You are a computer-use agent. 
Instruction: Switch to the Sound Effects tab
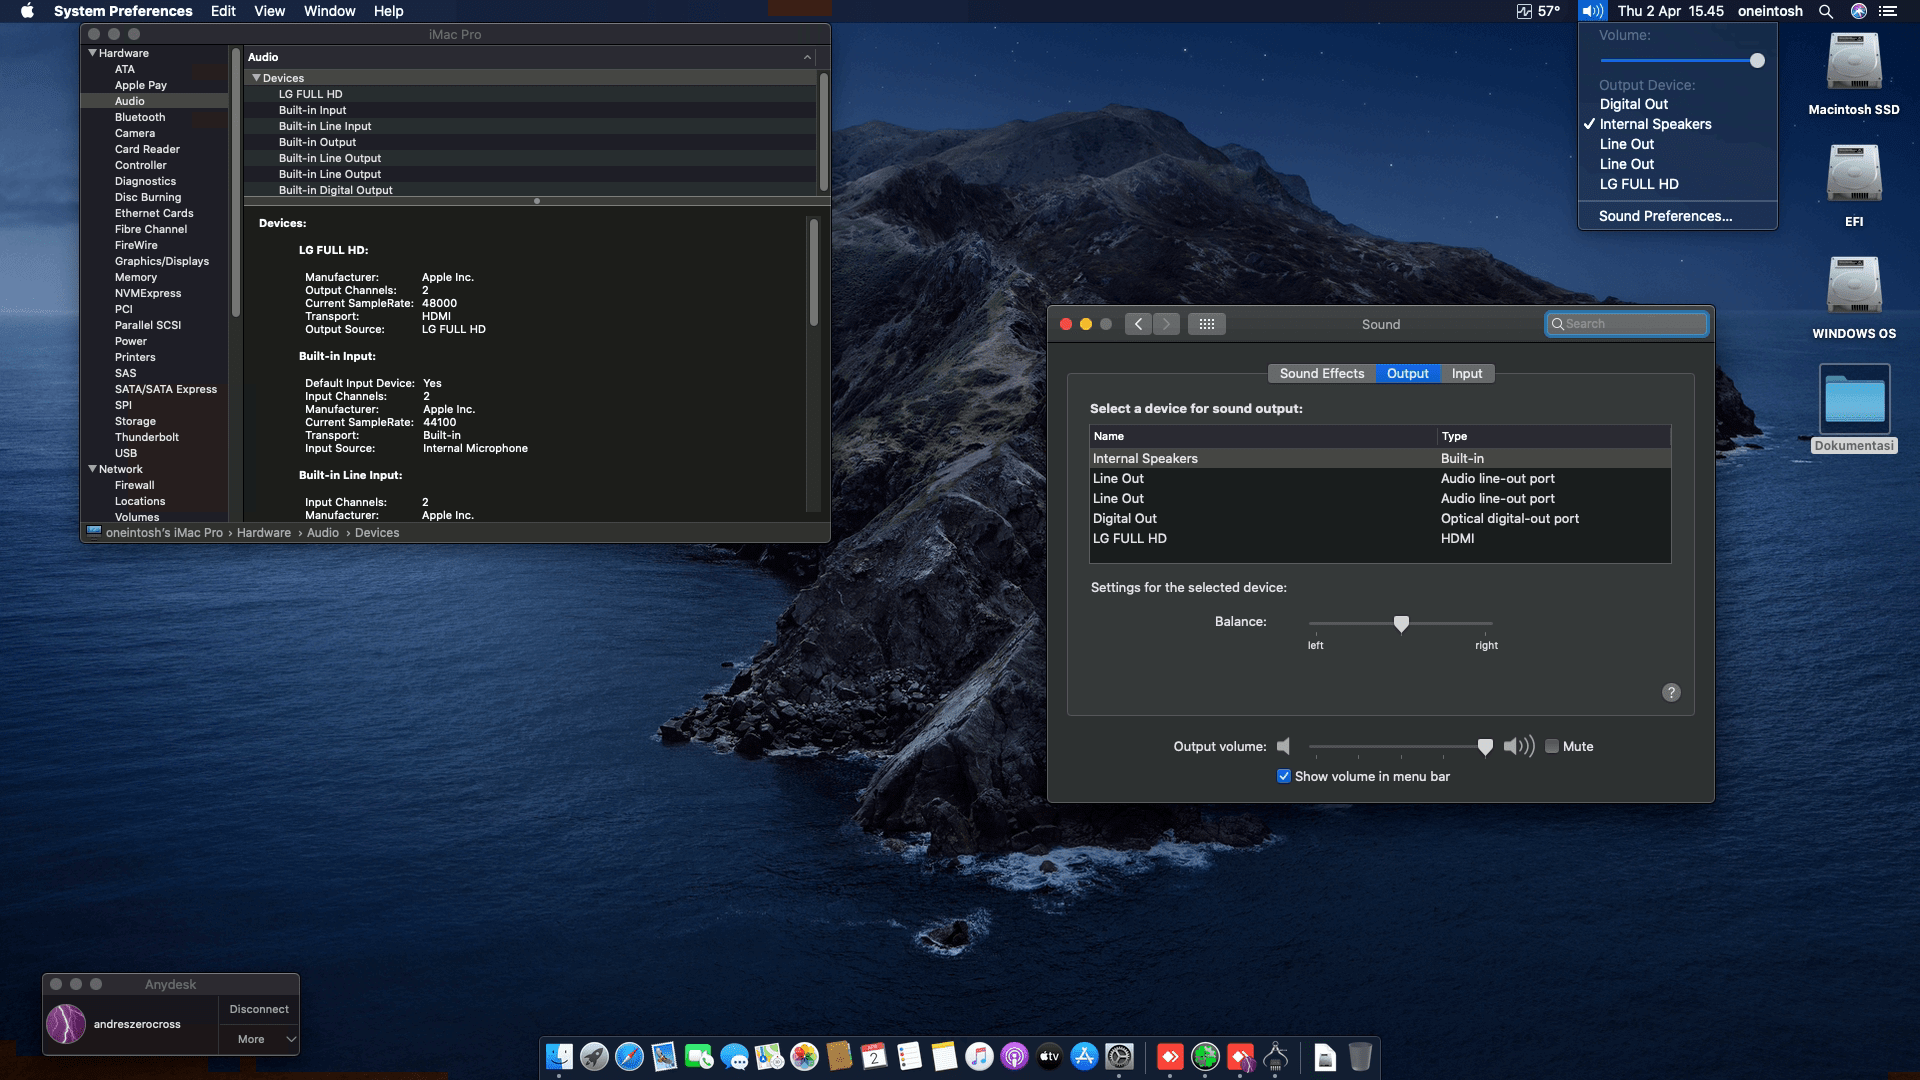(x=1321, y=373)
